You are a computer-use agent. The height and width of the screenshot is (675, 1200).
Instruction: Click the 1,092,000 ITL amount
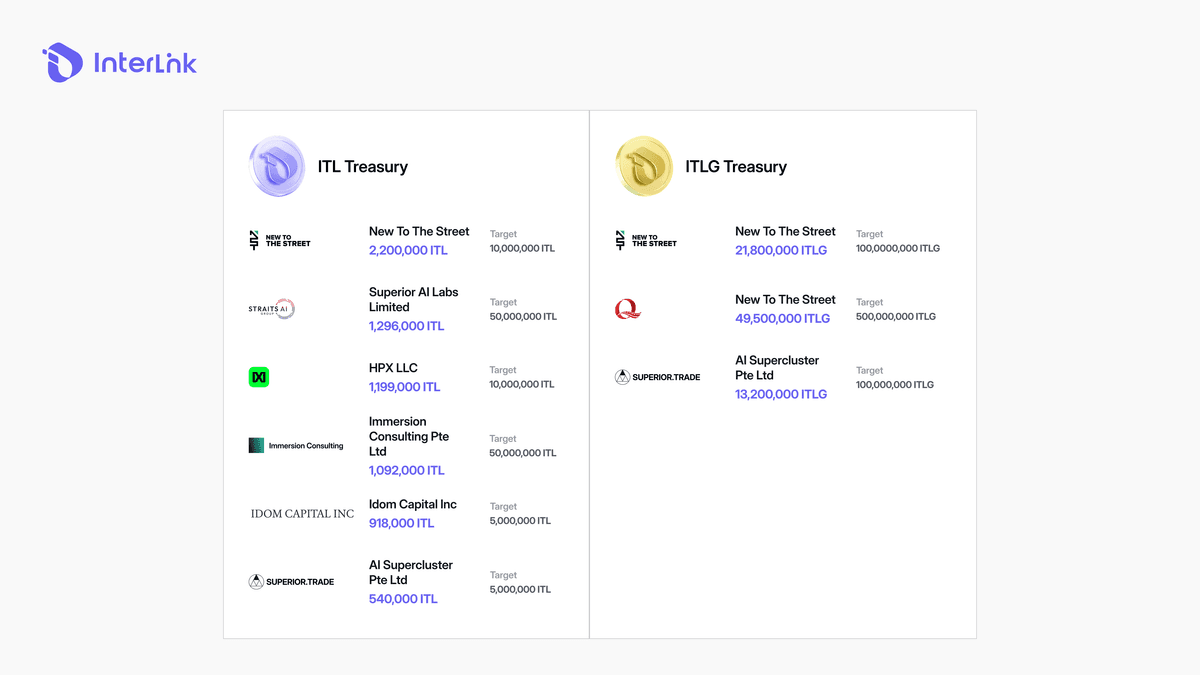click(x=407, y=470)
